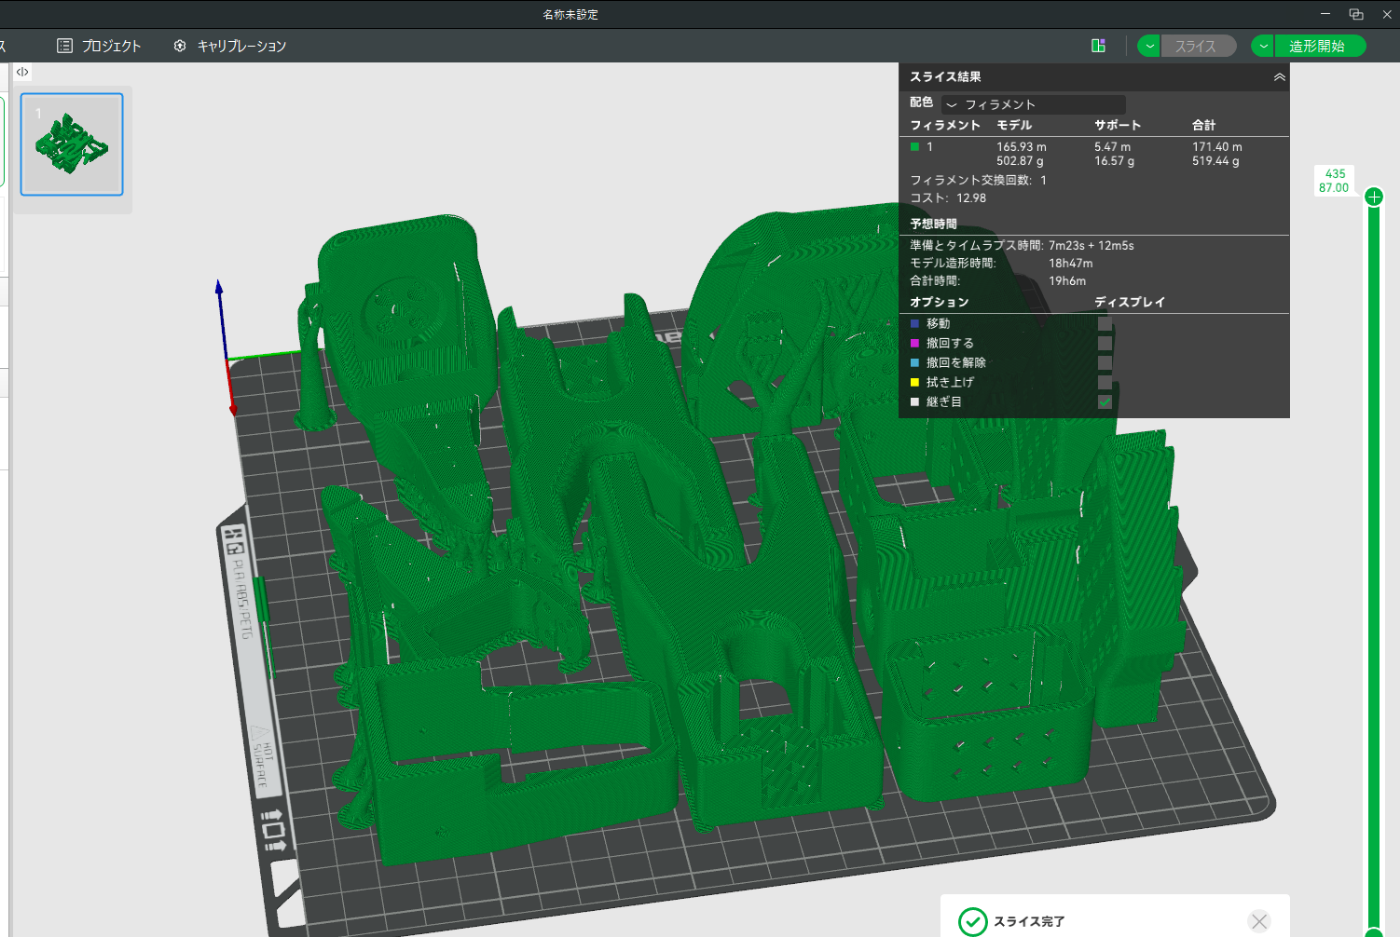Click the cyan 撤回を解除 color swatch
The image size is (1400, 937).
(915, 363)
